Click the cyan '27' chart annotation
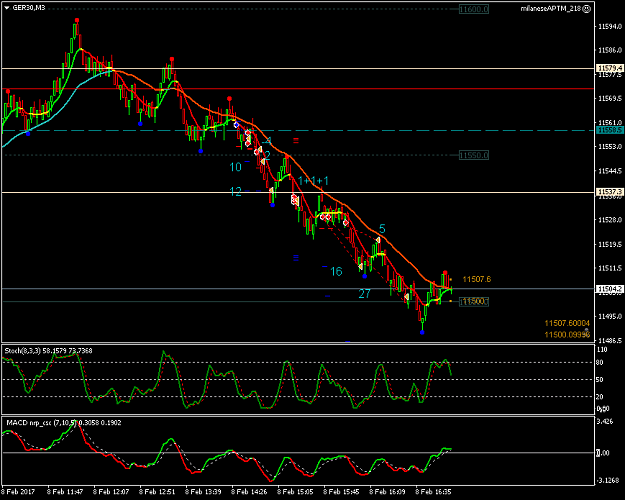This screenshot has width=625, height=500. (x=364, y=294)
